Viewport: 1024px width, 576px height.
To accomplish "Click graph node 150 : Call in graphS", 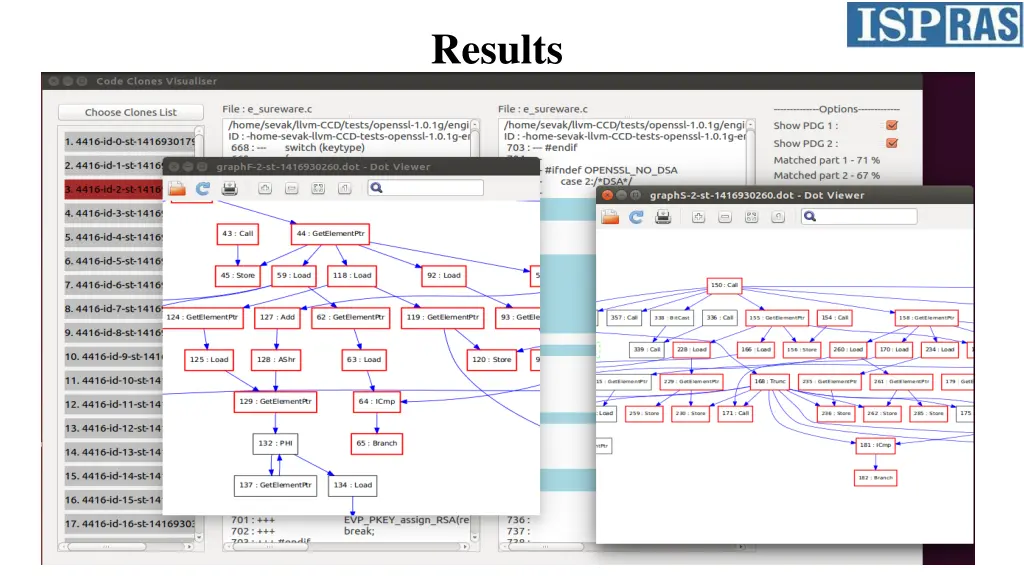I will tap(724, 285).
